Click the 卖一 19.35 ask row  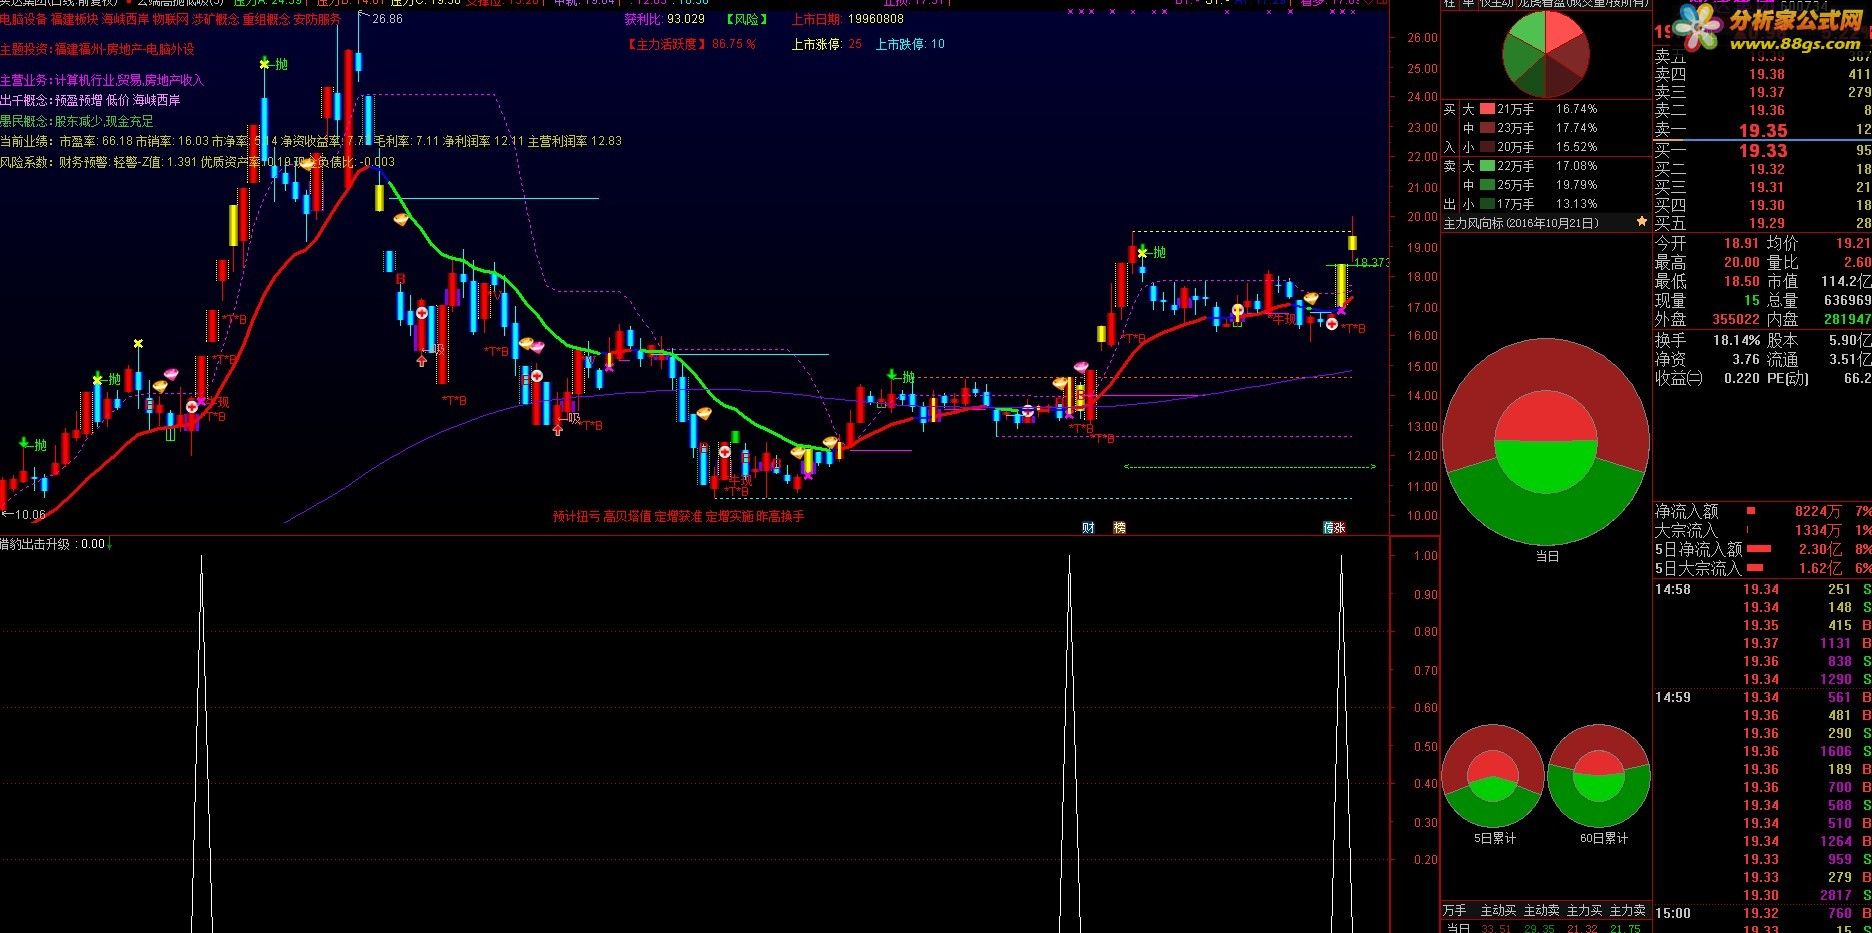(x=1762, y=130)
